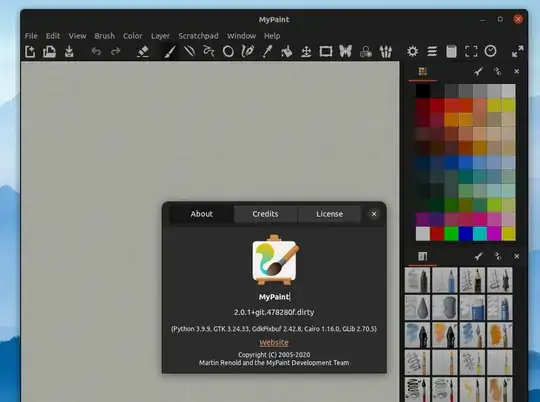Redo the last undone stroke
Image resolution: width=540 pixels, height=402 pixels.
[116, 52]
